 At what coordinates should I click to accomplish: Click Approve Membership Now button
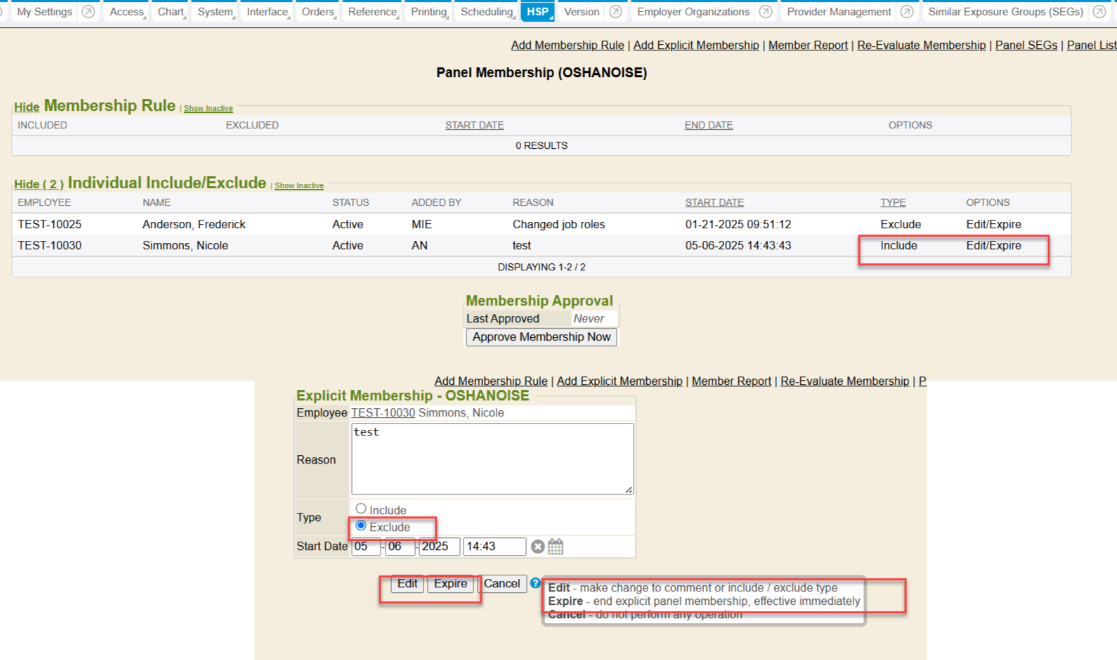click(541, 337)
